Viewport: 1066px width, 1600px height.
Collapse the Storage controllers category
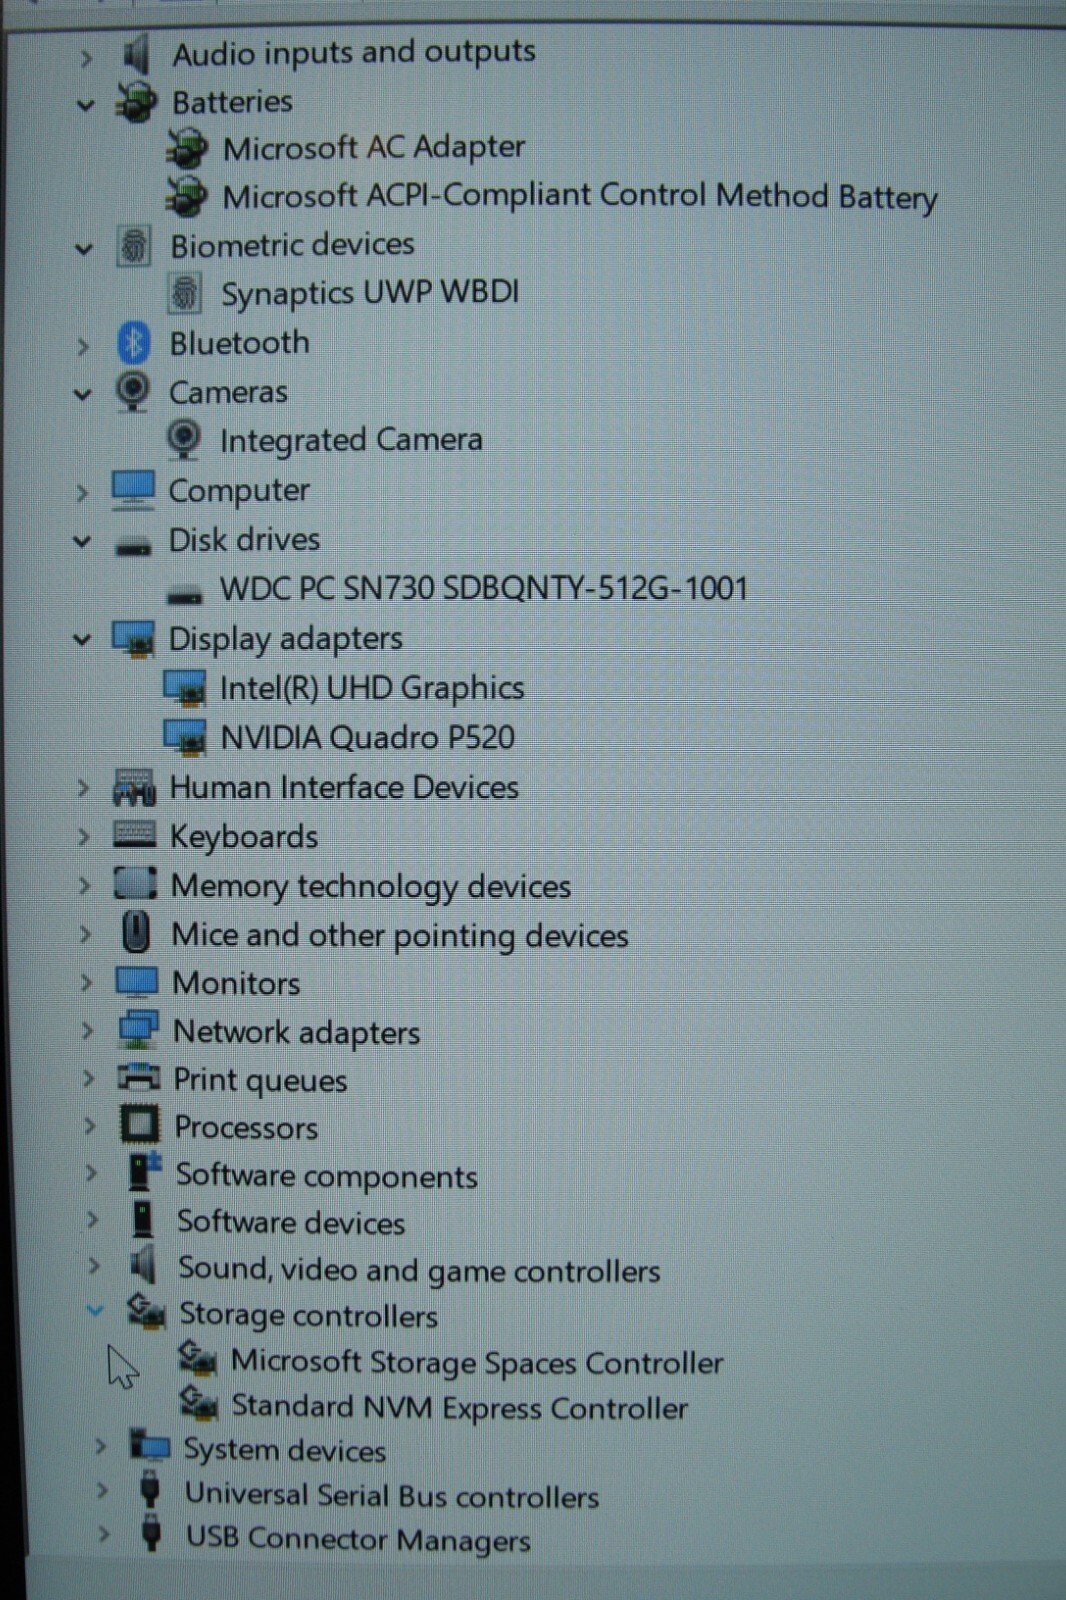(95, 1311)
